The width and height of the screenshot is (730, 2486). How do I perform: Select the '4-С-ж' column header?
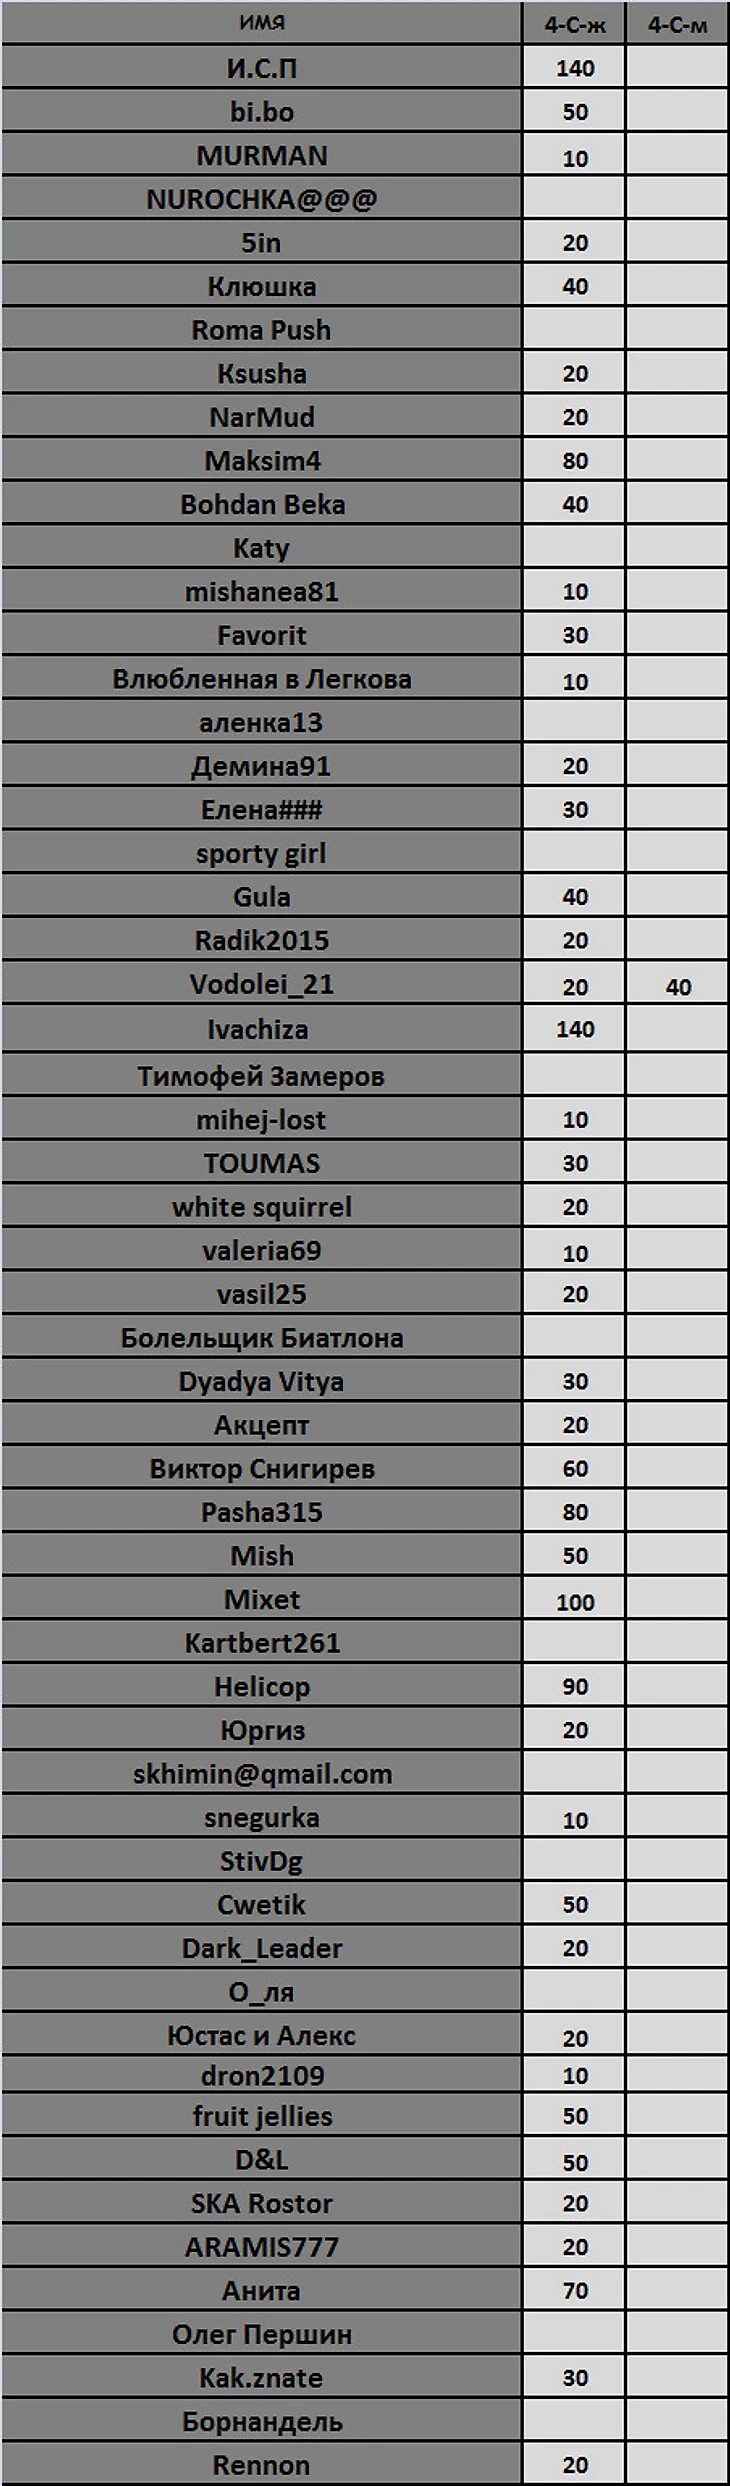[x=575, y=25]
